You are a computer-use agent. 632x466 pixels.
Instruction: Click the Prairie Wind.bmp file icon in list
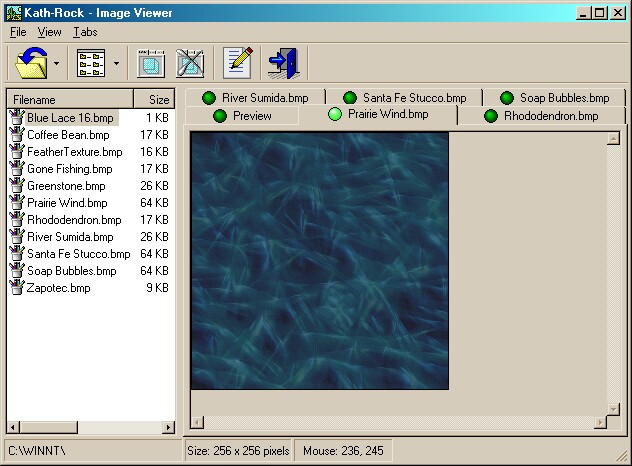click(17, 202)
